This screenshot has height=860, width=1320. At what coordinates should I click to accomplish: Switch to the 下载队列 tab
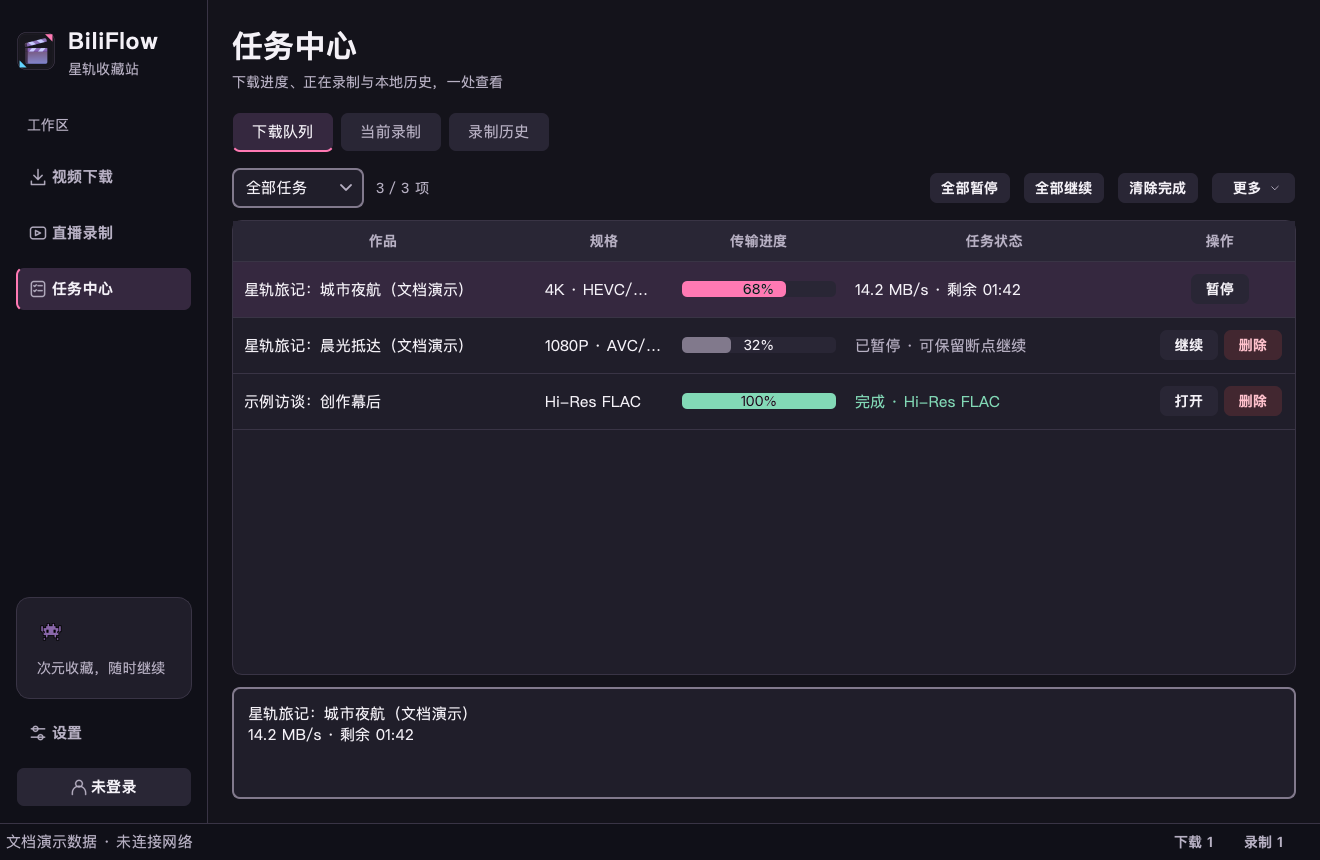283,132
